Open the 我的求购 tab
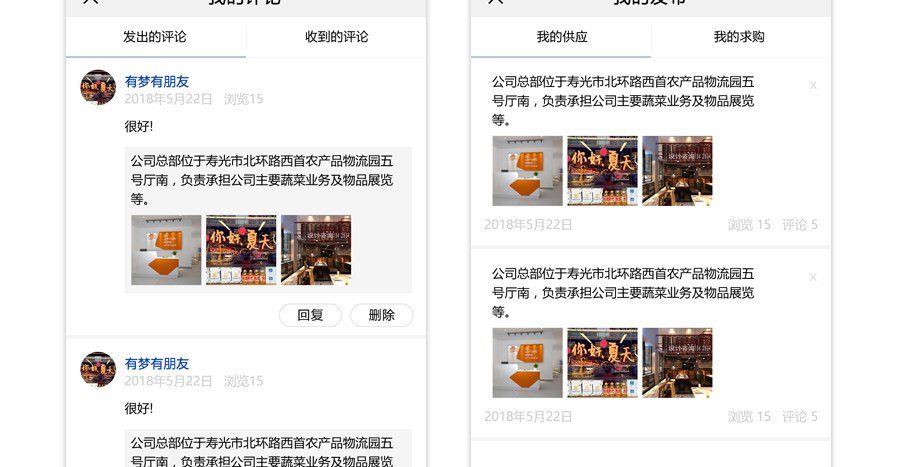 (x=739, y=37)
